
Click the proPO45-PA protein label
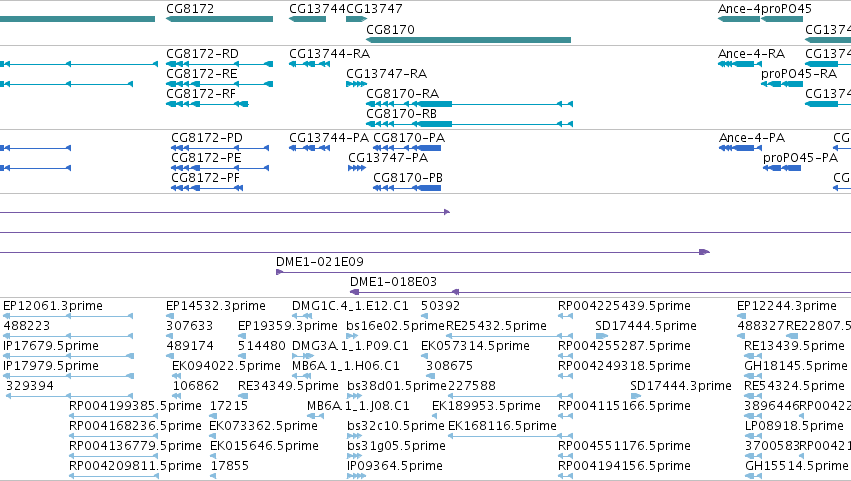click(801, 158)
